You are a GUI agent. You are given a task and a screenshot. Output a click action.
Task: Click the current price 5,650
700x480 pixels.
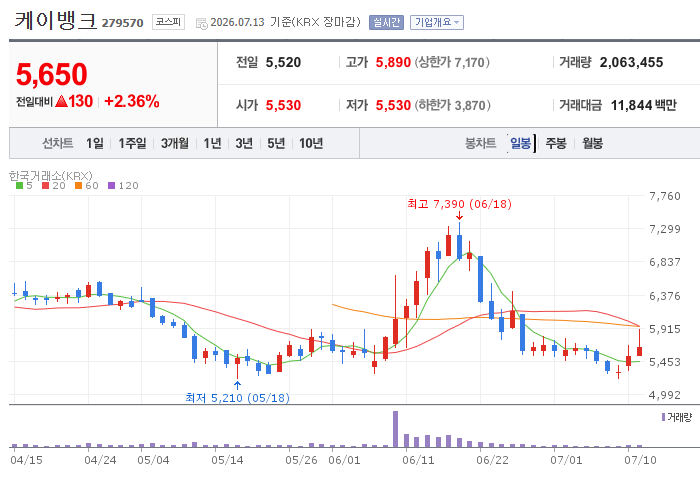coord(52,74)
